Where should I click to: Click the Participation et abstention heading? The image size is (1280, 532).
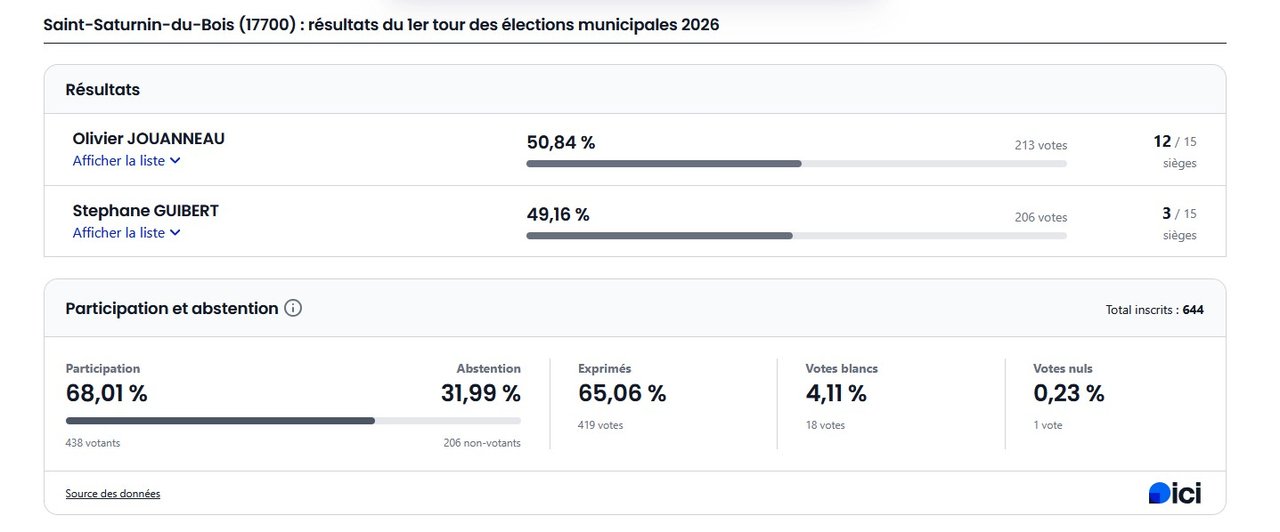172,308
